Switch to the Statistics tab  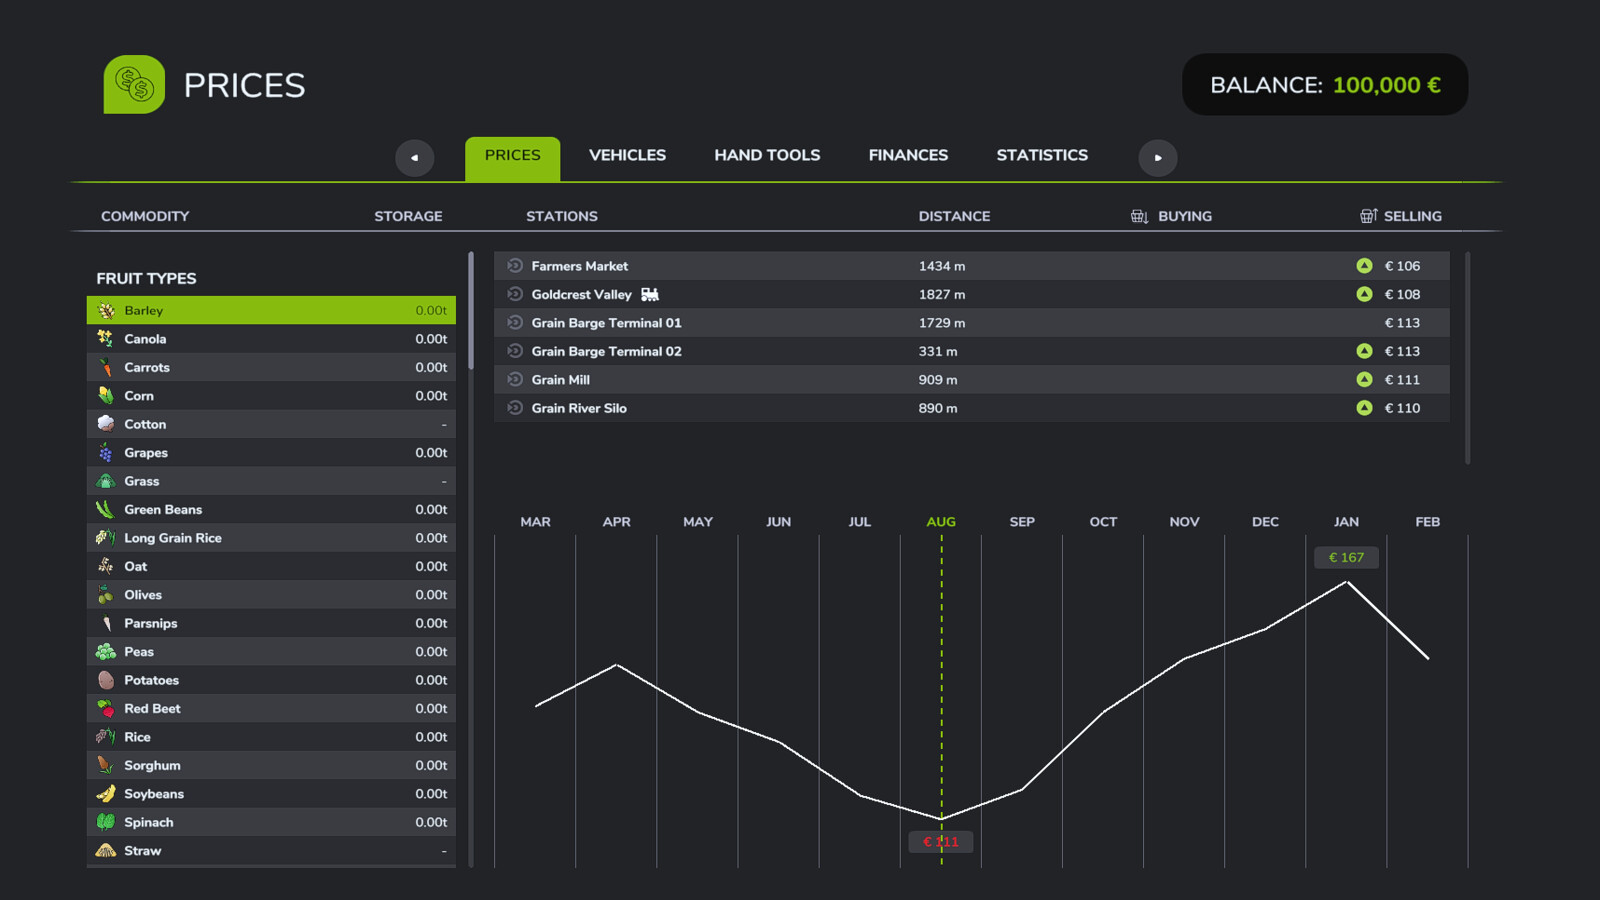1042,155
